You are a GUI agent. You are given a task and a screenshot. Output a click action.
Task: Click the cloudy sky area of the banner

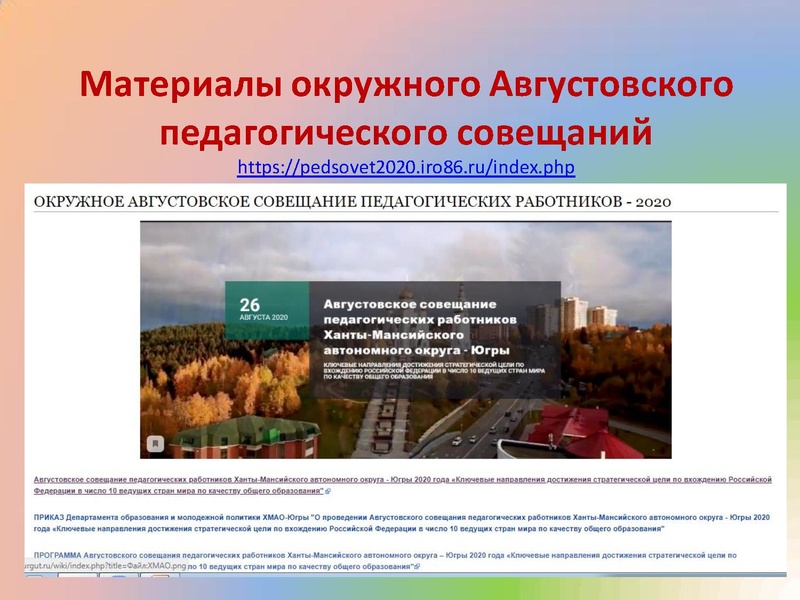coord(400,245)
